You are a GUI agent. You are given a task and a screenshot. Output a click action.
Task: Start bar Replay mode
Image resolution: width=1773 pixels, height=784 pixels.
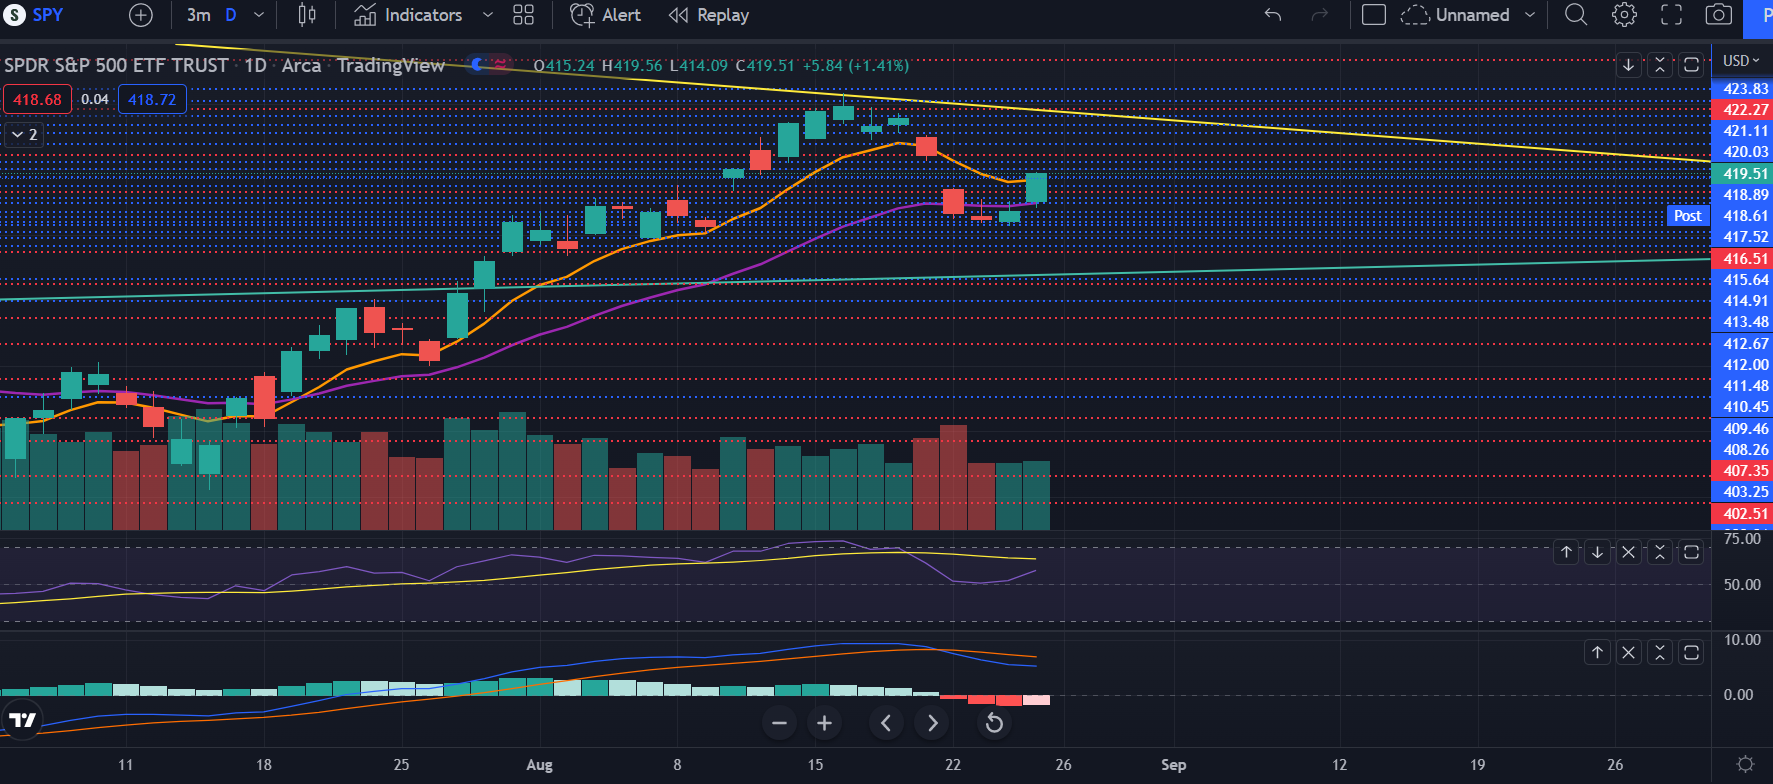pos(709,15)
